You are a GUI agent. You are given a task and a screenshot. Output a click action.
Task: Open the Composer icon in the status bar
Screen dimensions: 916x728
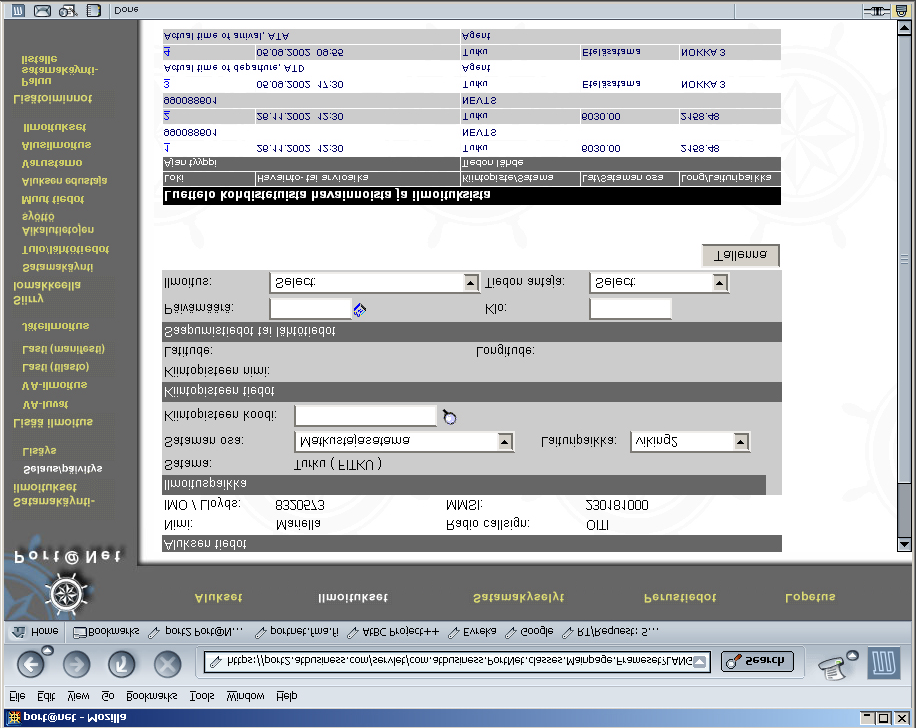coord(68,10)
